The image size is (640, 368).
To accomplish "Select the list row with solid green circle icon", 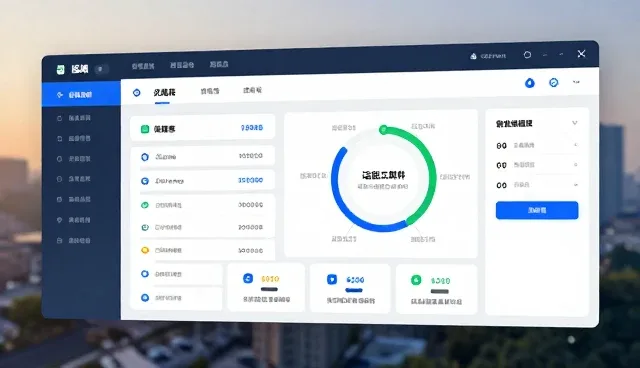I will coord(202,205).
